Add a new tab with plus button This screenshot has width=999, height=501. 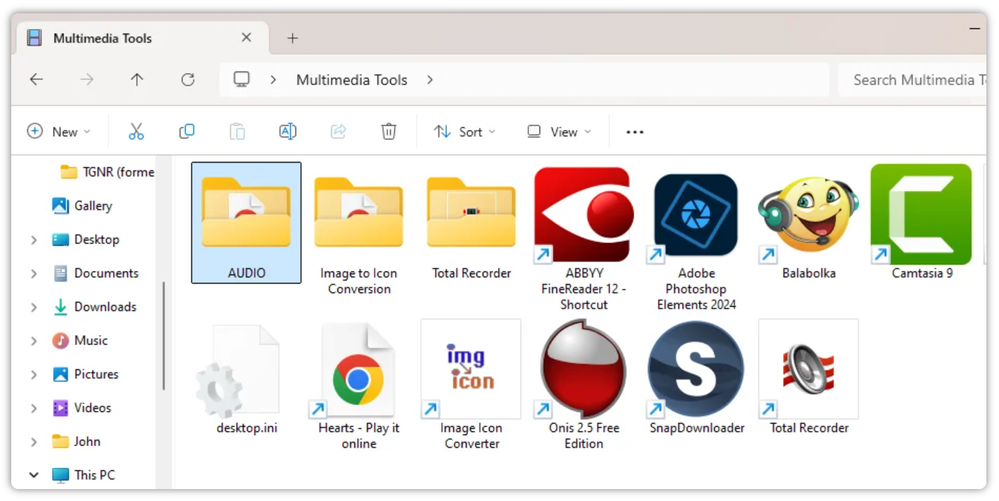click(292, 38)
